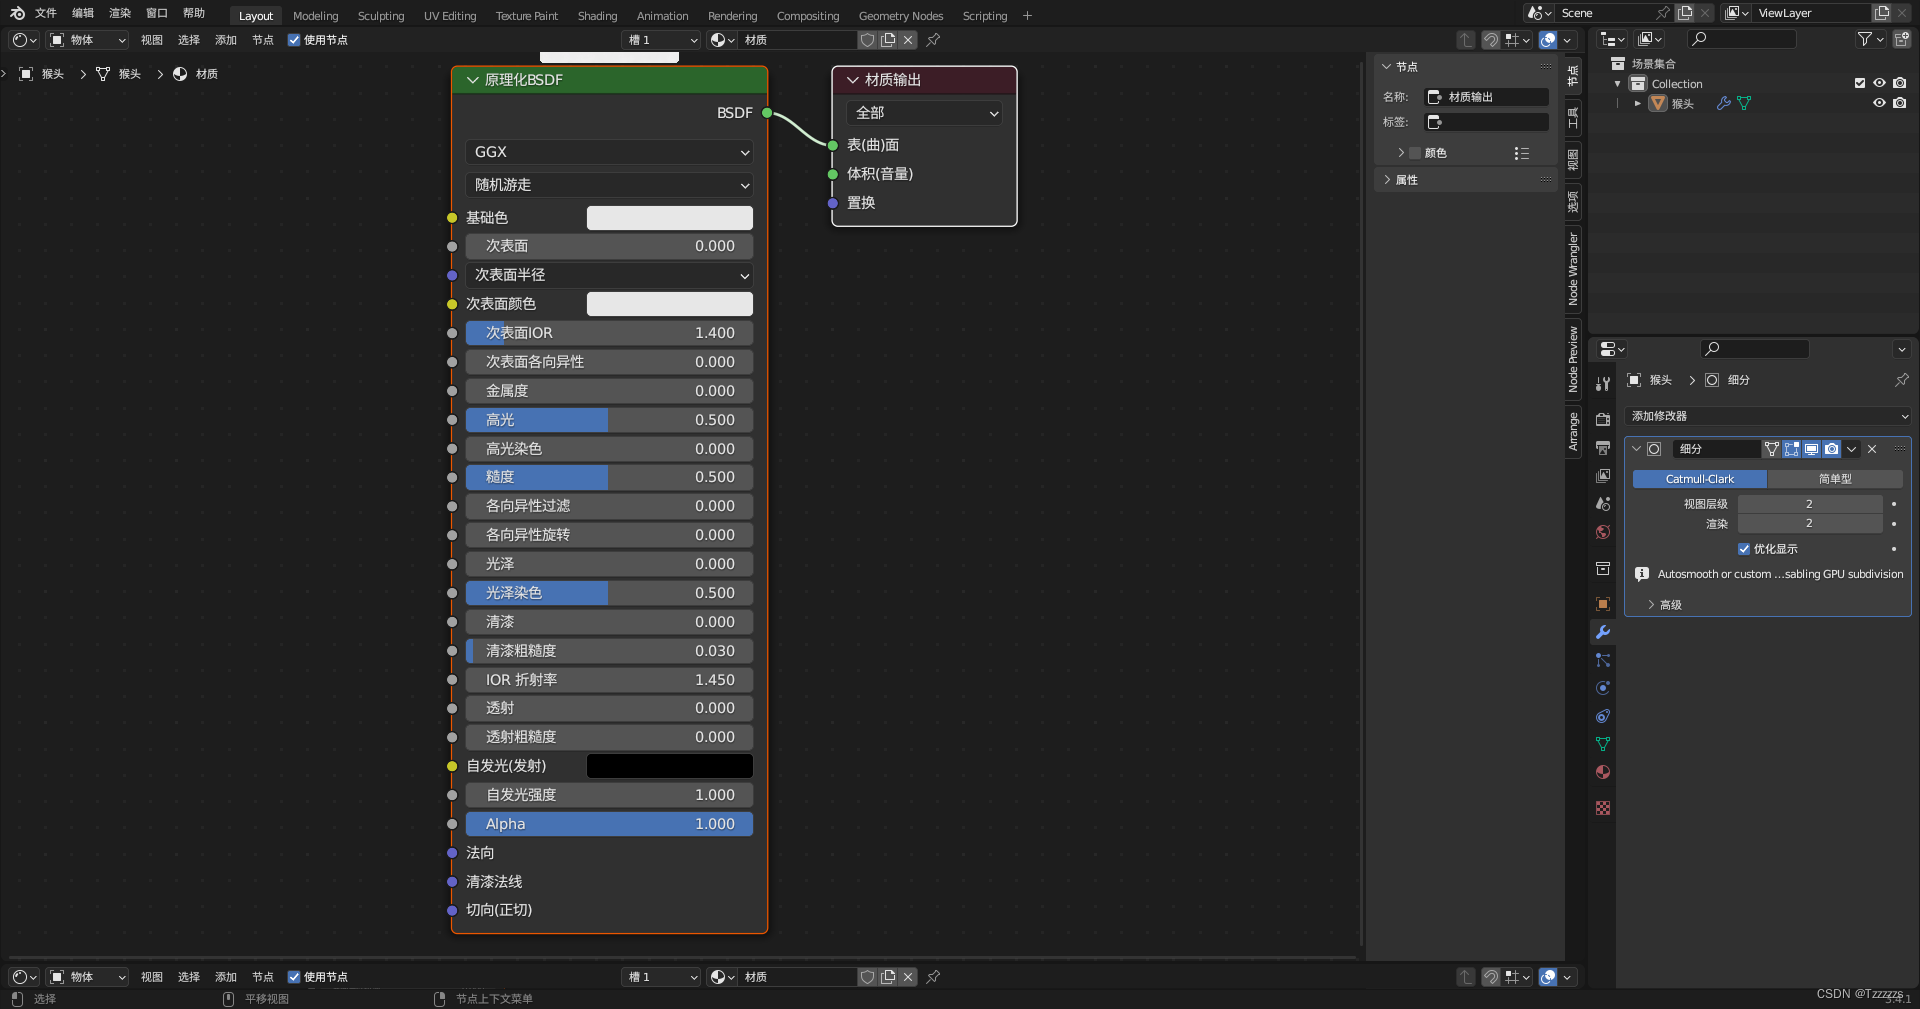Screen dimensions: 1920x1009
Task: Toggle camera render visibility for 猴头
Action: [1900, 104]
